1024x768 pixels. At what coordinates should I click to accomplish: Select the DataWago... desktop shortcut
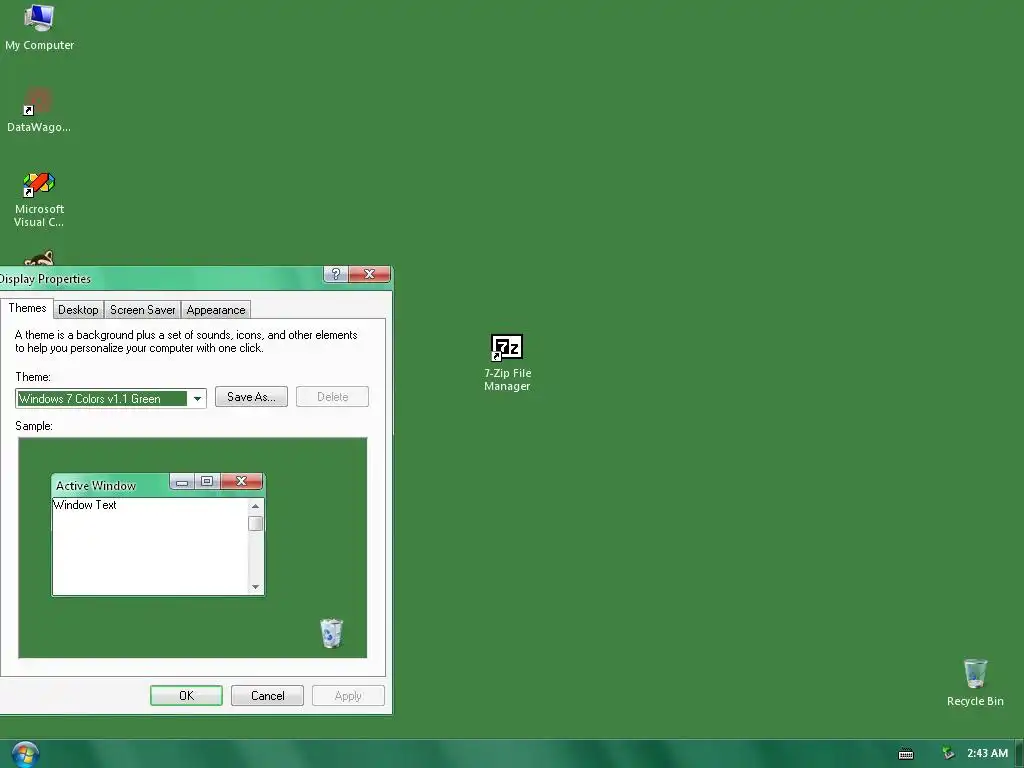39,110
